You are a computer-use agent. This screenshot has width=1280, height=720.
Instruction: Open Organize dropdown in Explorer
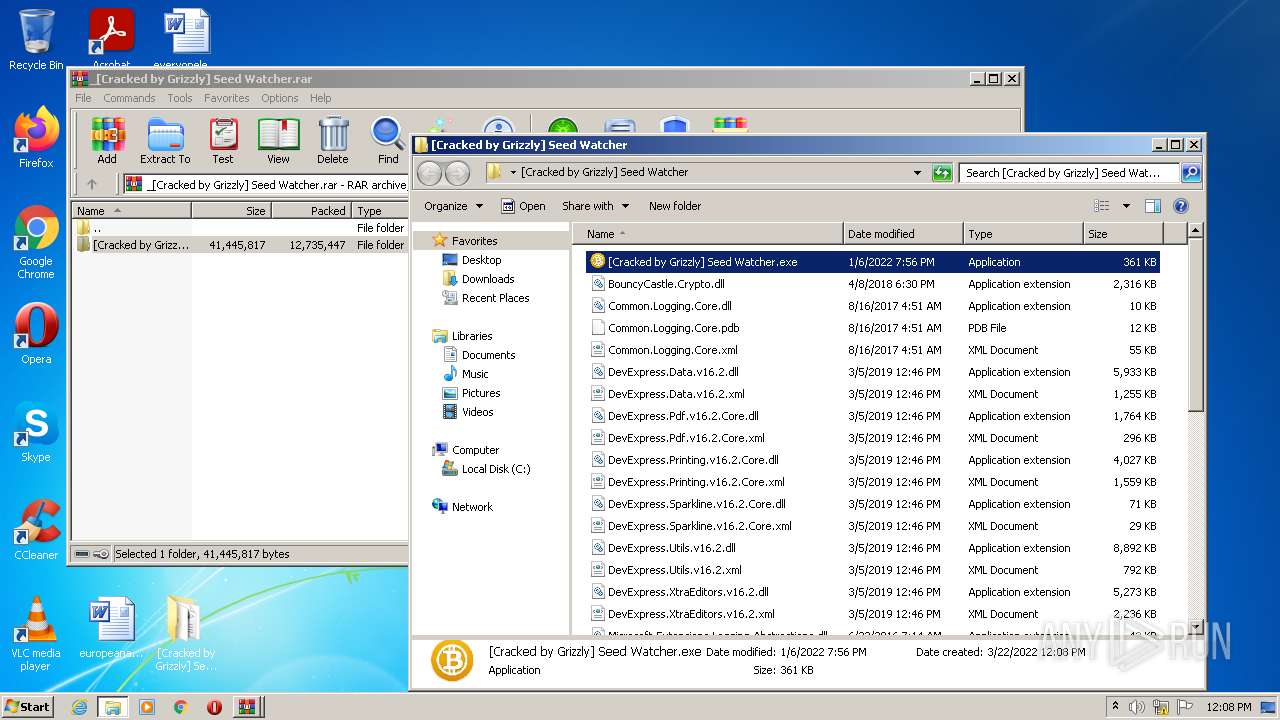click(x=453, y=206)
